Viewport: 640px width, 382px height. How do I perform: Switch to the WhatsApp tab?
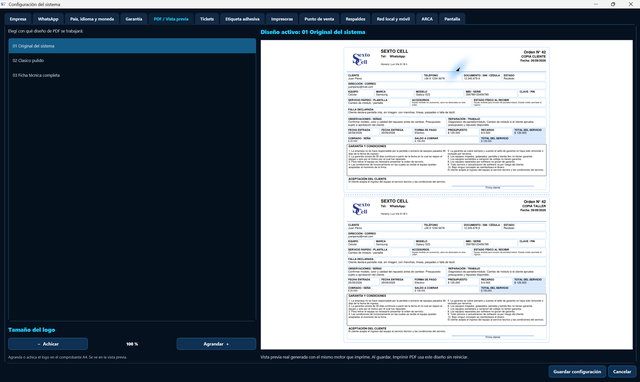pyautogui.click(x=48, y=19)
